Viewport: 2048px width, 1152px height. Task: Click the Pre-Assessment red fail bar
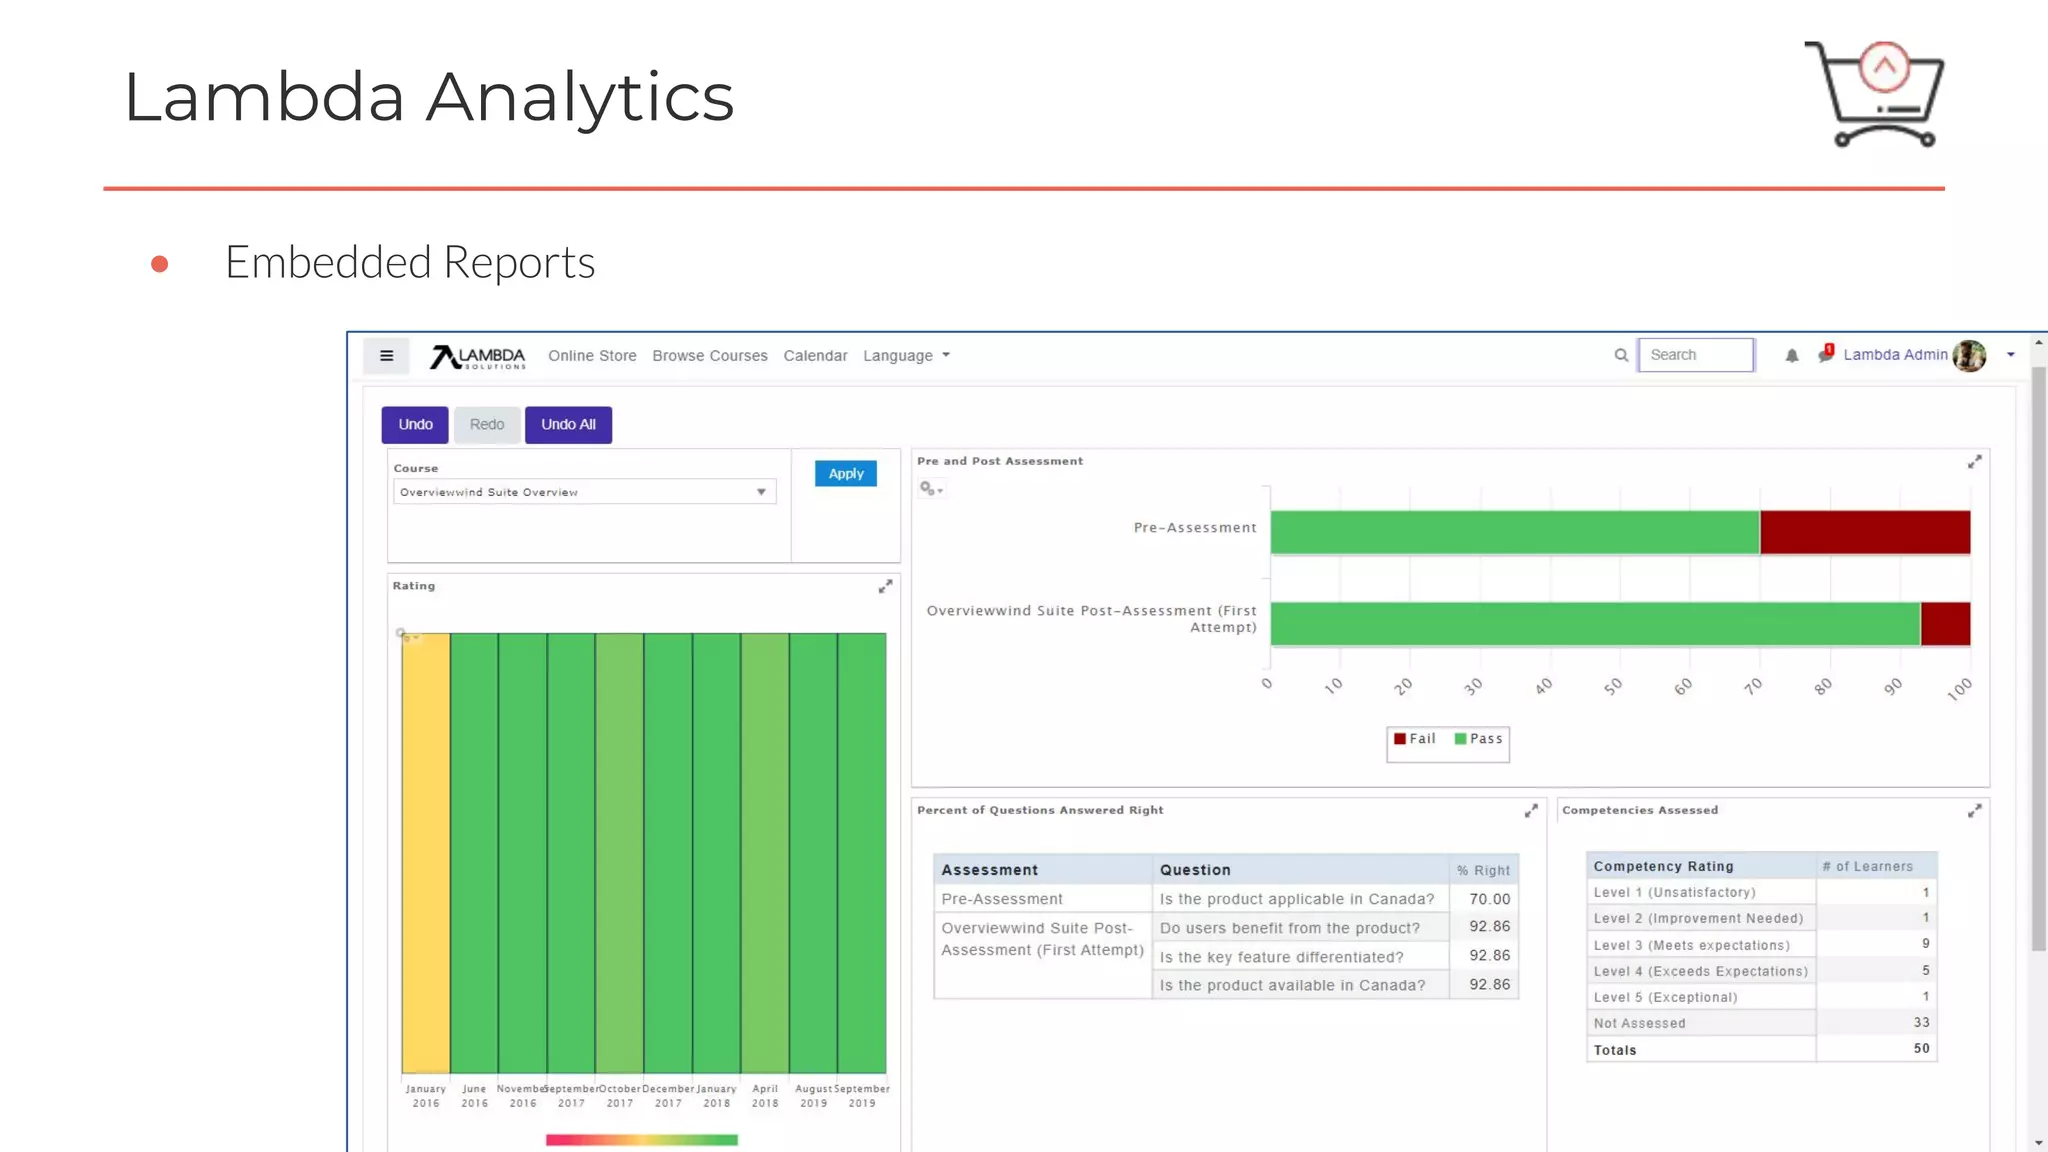pyautogui.click(x=1865, y=532)
